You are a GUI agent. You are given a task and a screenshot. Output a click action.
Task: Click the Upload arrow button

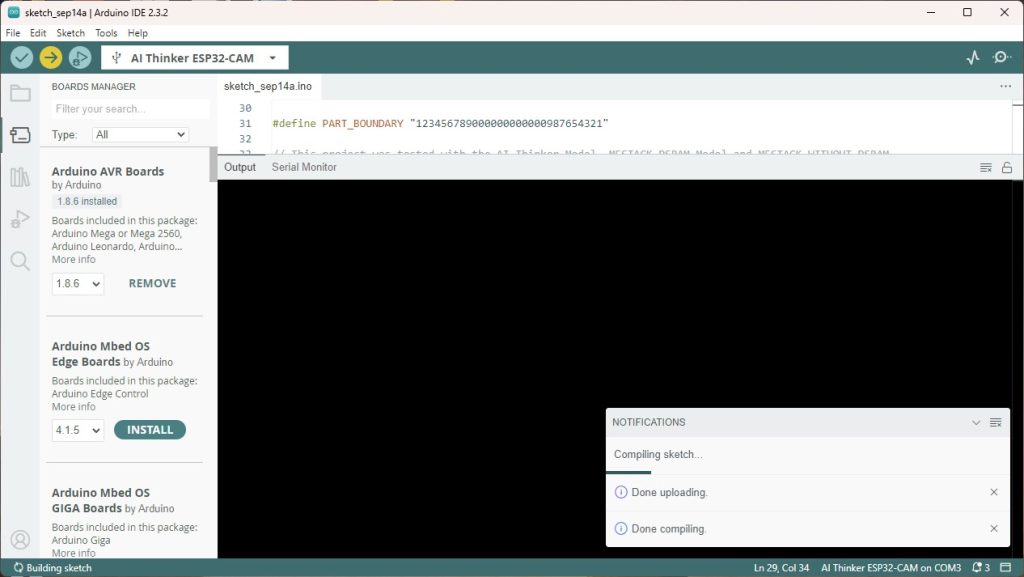pos(50,58)
